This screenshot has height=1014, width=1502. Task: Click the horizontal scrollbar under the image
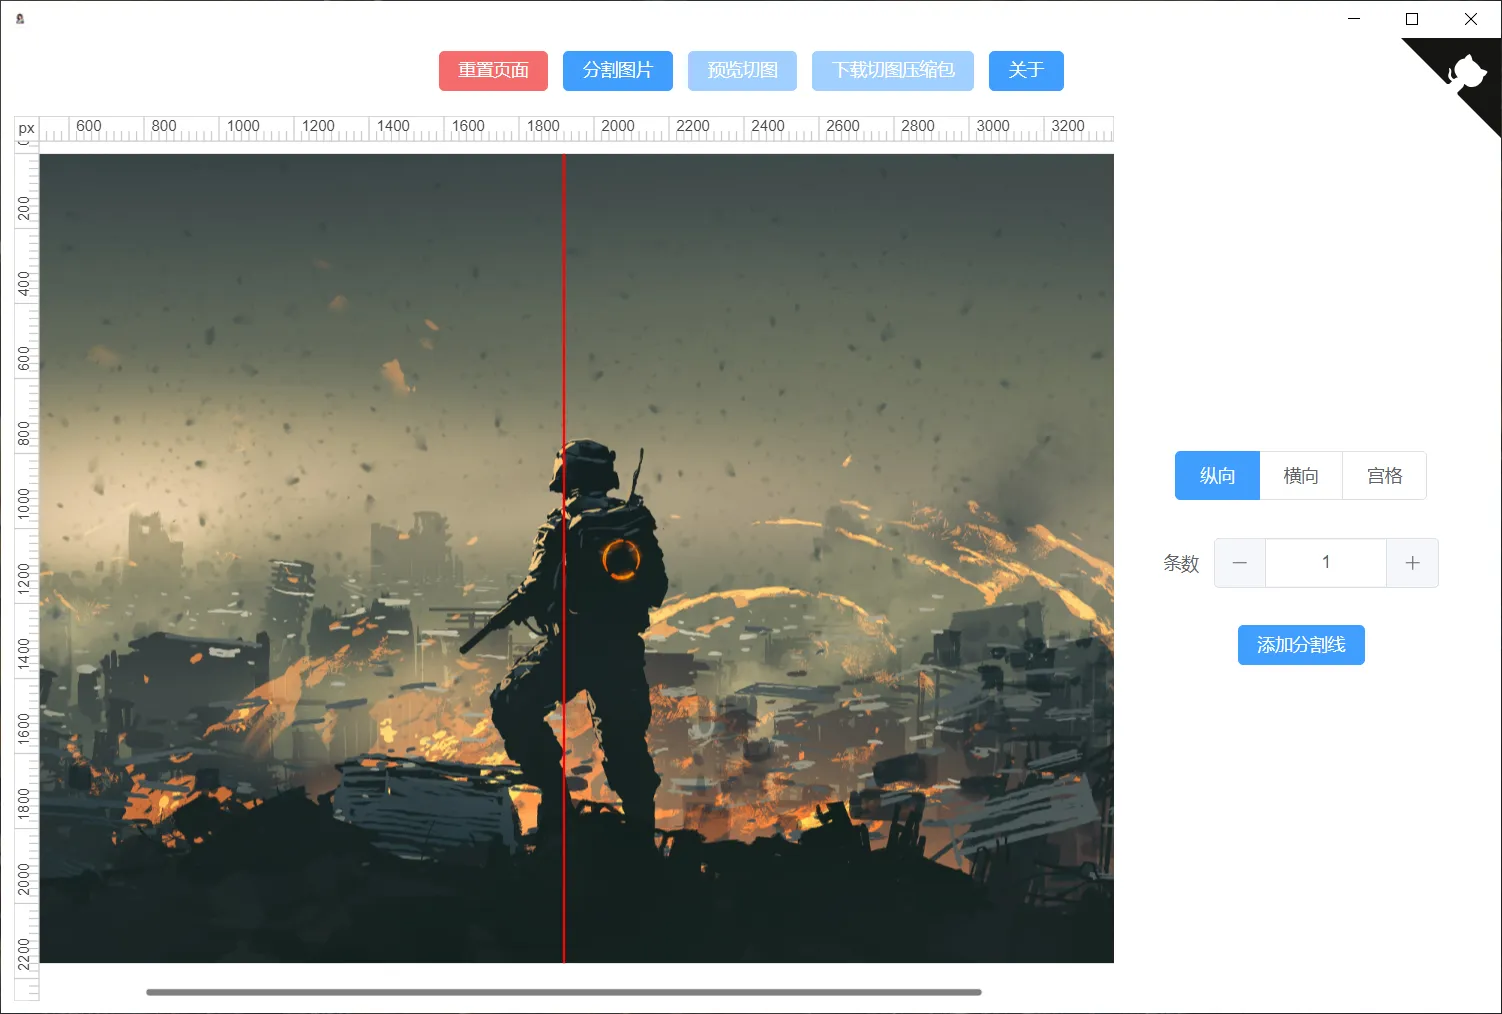[564, 992]
